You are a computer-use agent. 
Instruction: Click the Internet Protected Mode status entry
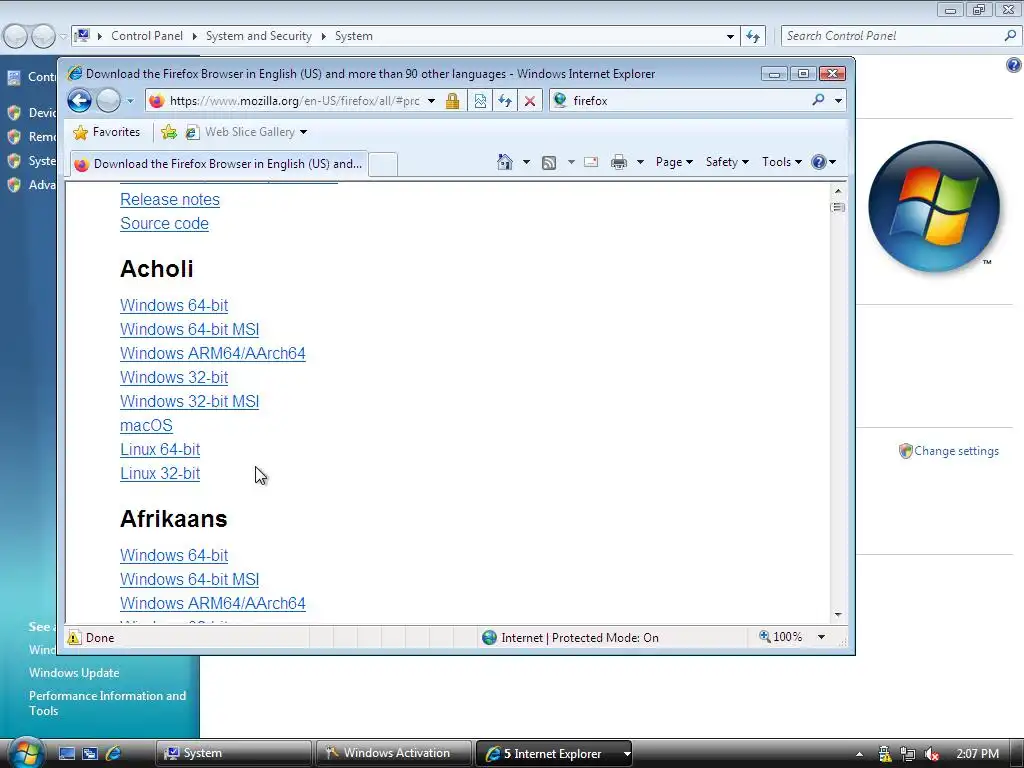tap(570, 637)
